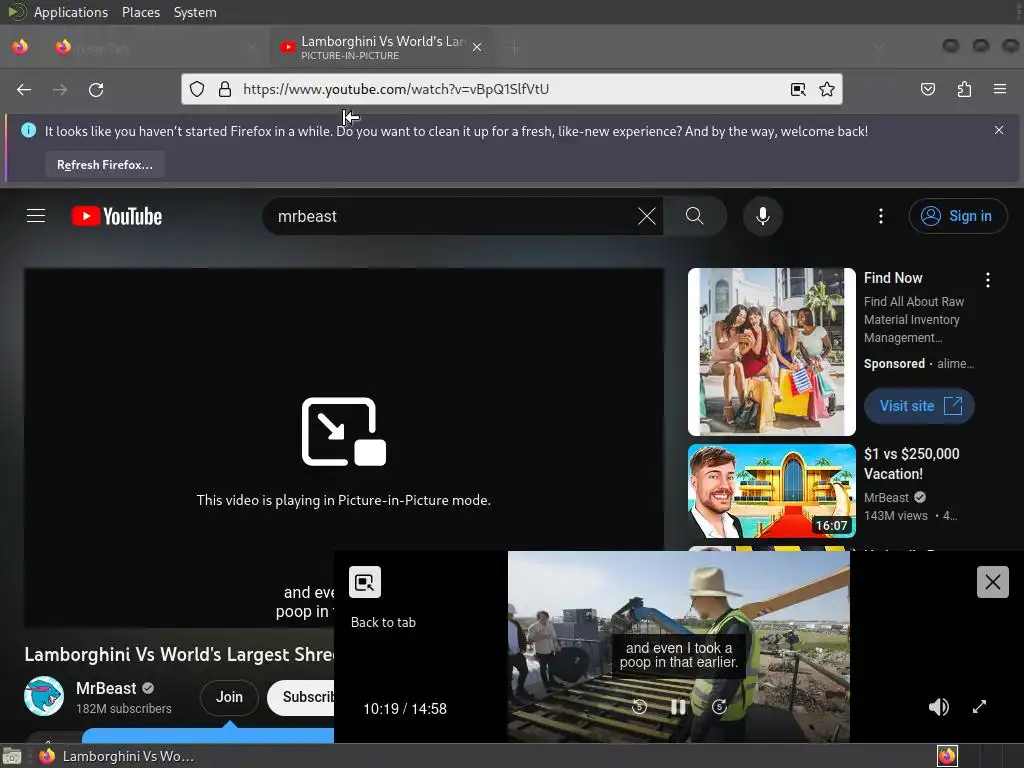Click the Firefox forward arrow

59,89
